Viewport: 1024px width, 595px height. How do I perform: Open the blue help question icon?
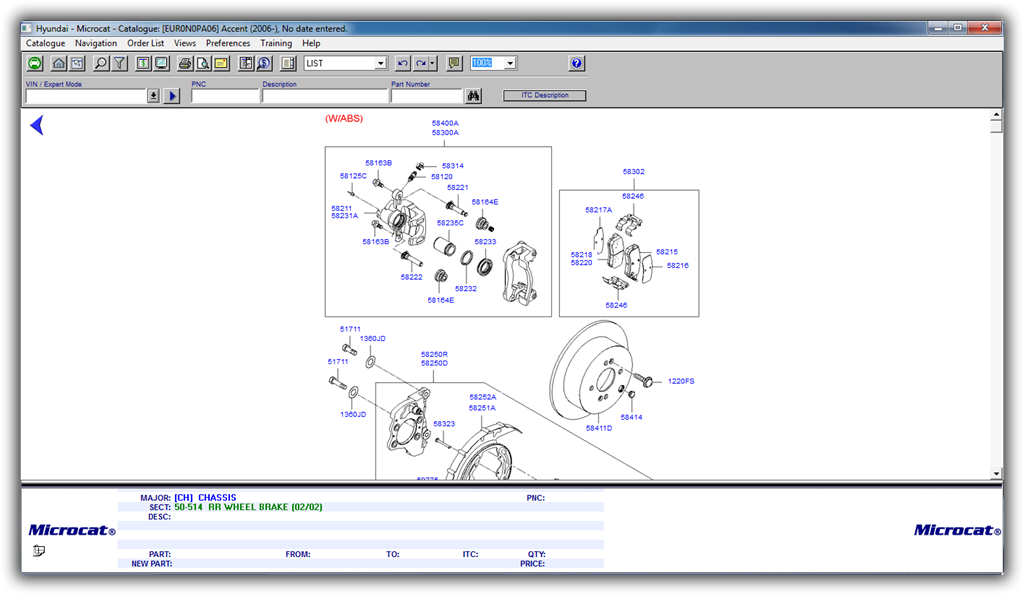576,63
